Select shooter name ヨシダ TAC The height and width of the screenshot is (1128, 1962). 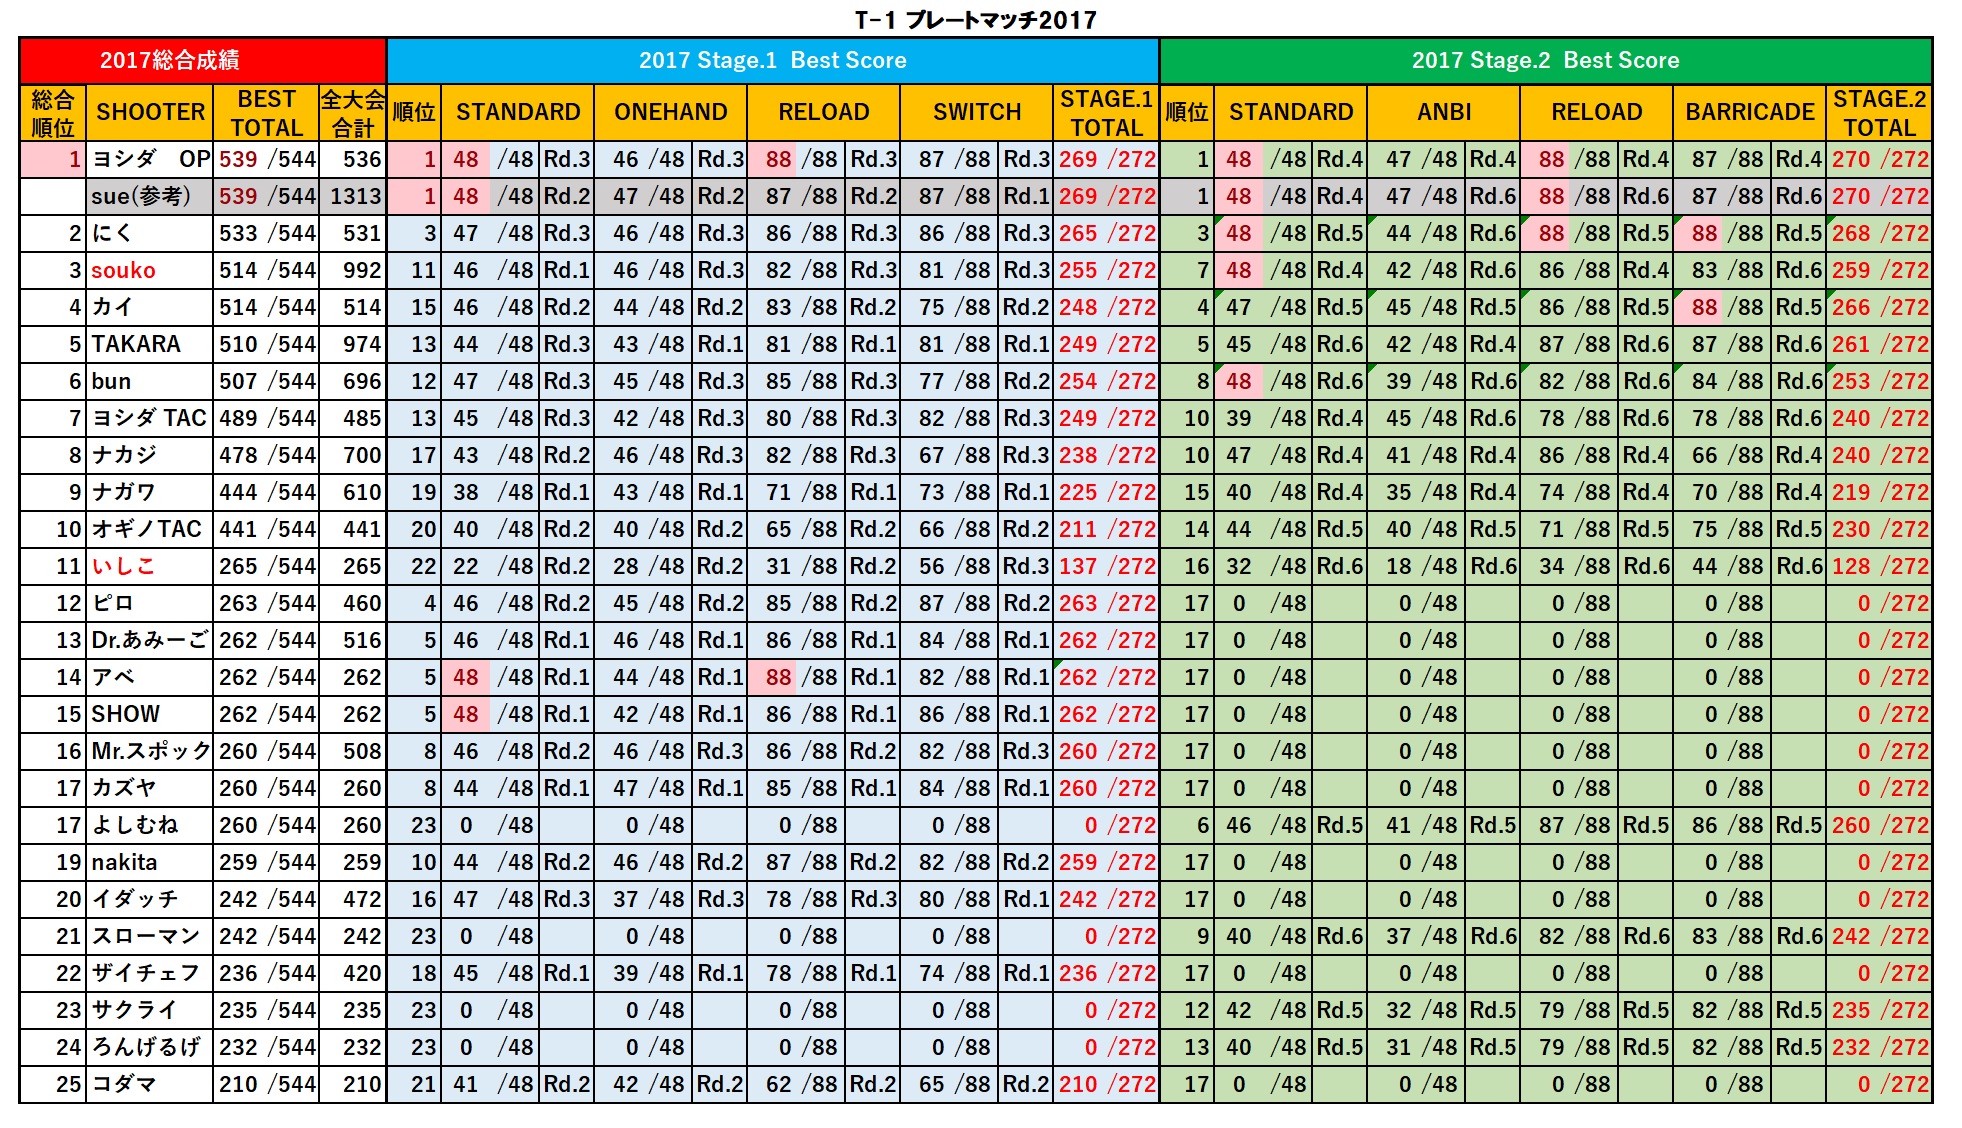point(149,418)
